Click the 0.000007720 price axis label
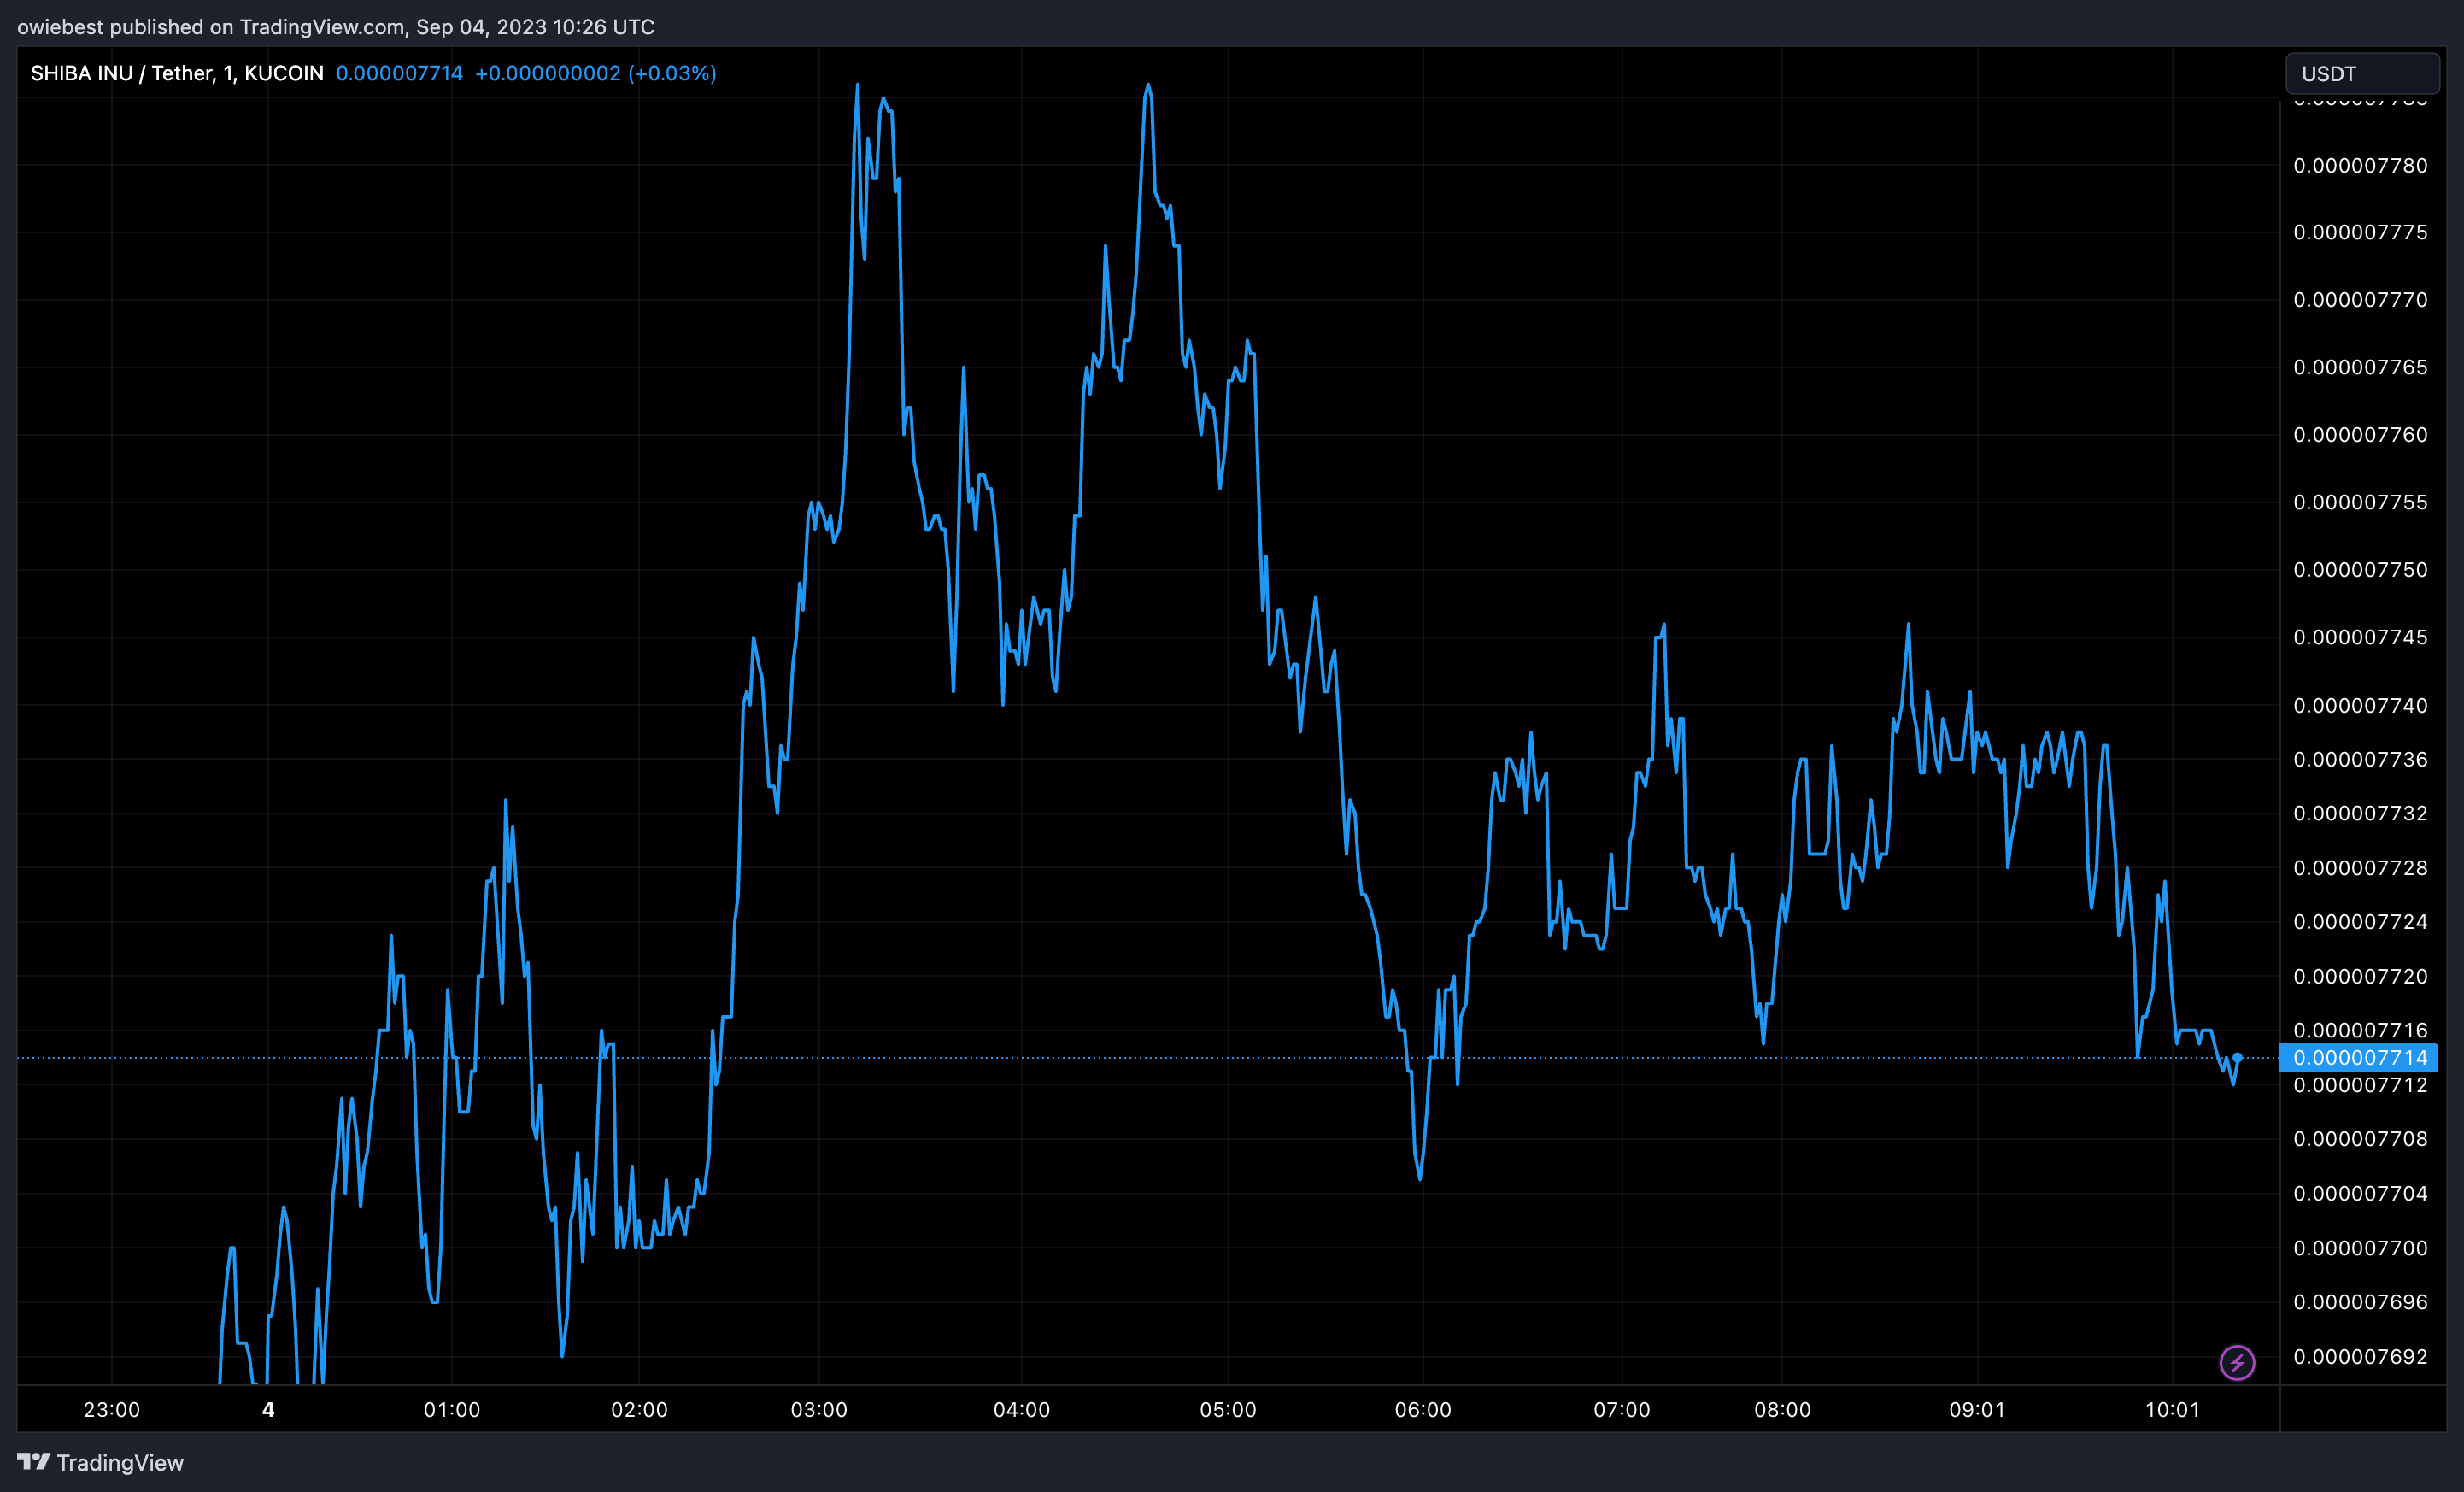 (x=2360, y=976)
